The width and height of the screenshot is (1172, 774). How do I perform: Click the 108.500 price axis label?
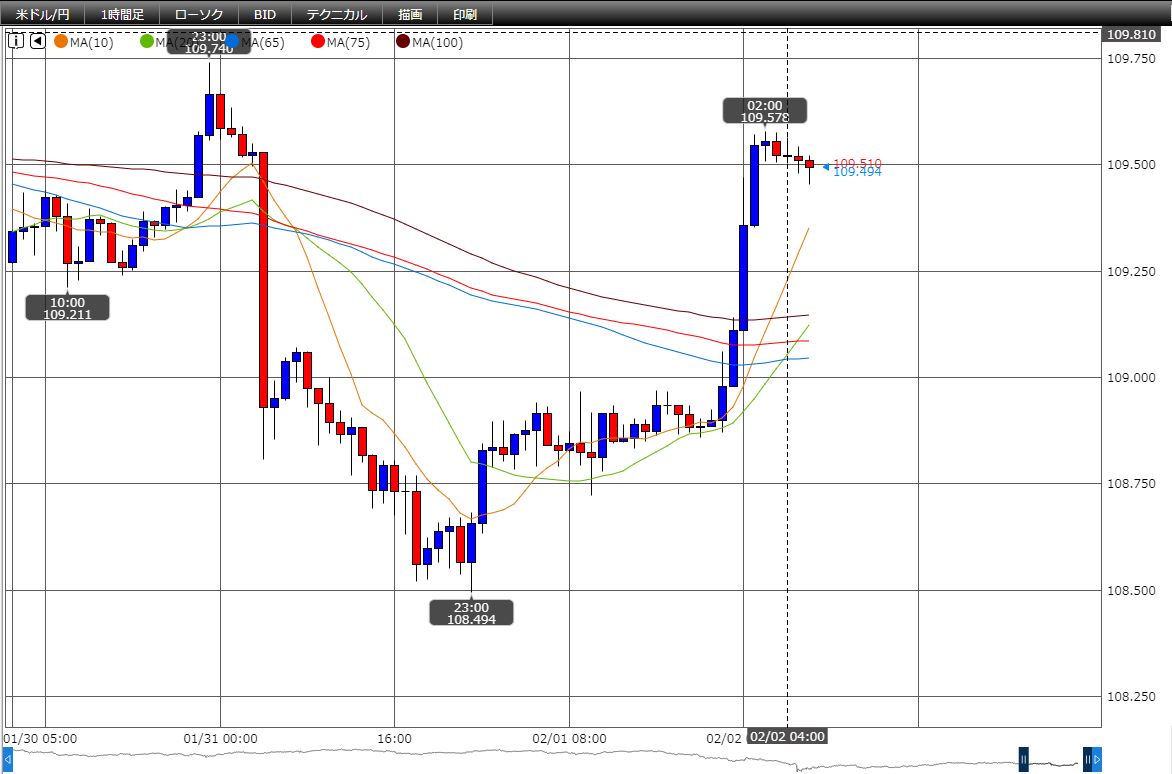point(1131,591)
